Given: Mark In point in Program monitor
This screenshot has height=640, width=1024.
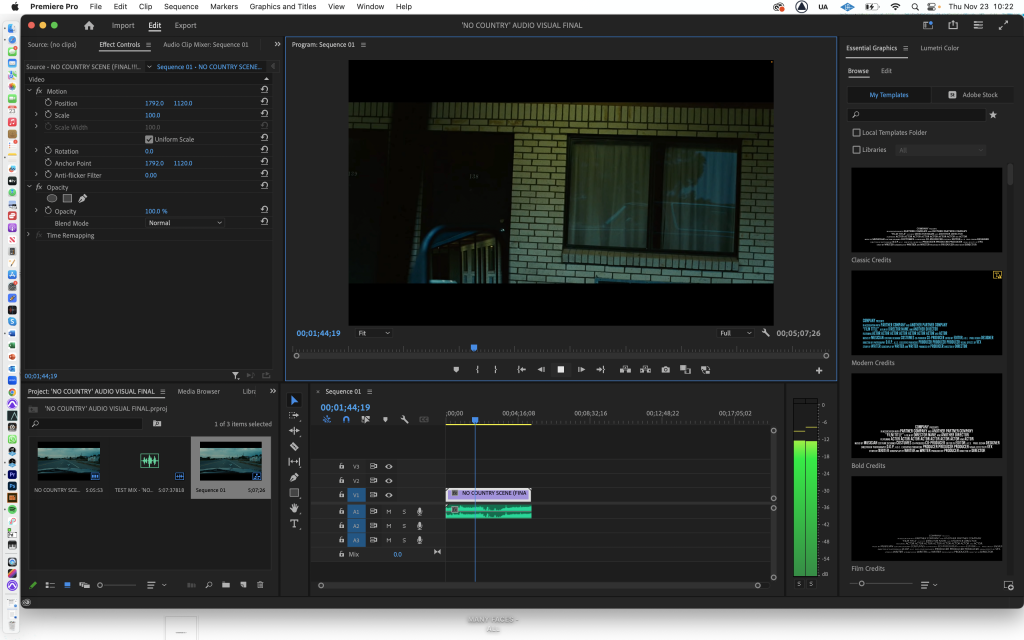Looking at the screenshot, I should [477, 370].
